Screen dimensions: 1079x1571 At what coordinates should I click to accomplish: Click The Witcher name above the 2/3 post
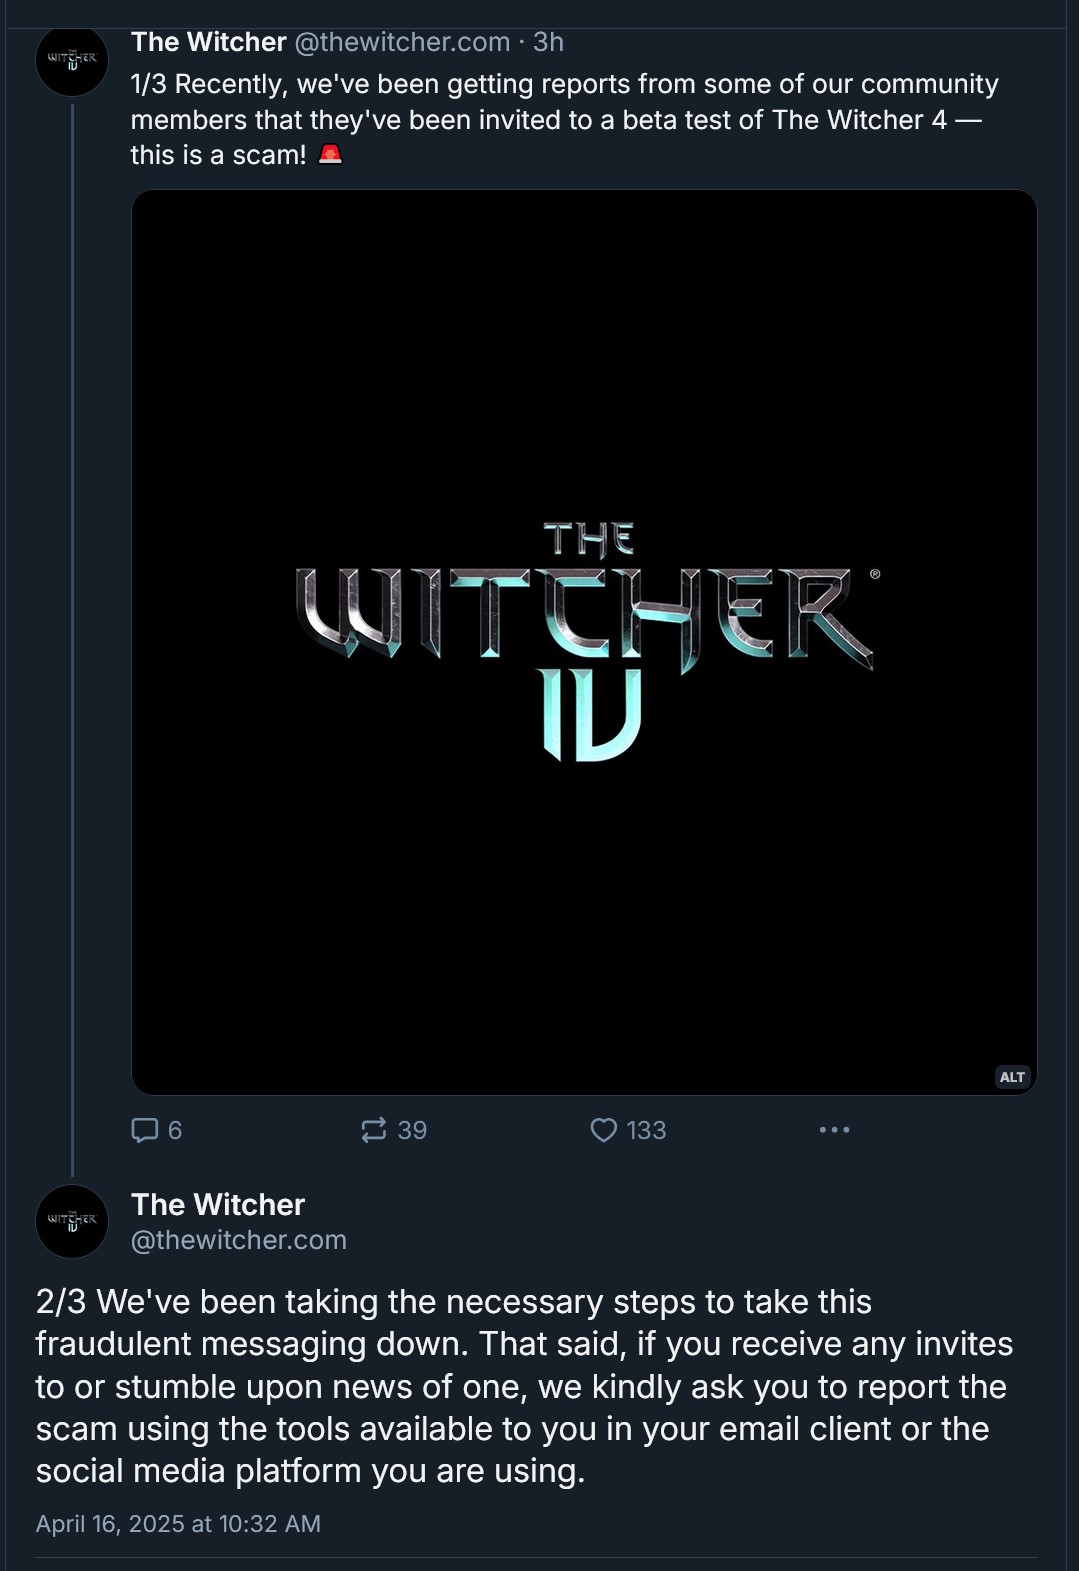[x=218, y=1205]
